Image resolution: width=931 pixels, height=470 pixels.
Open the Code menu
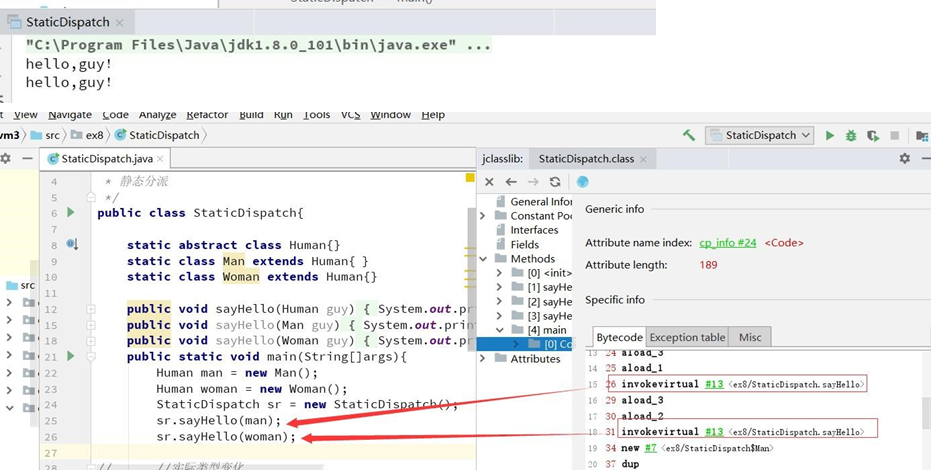coord(115,115)
